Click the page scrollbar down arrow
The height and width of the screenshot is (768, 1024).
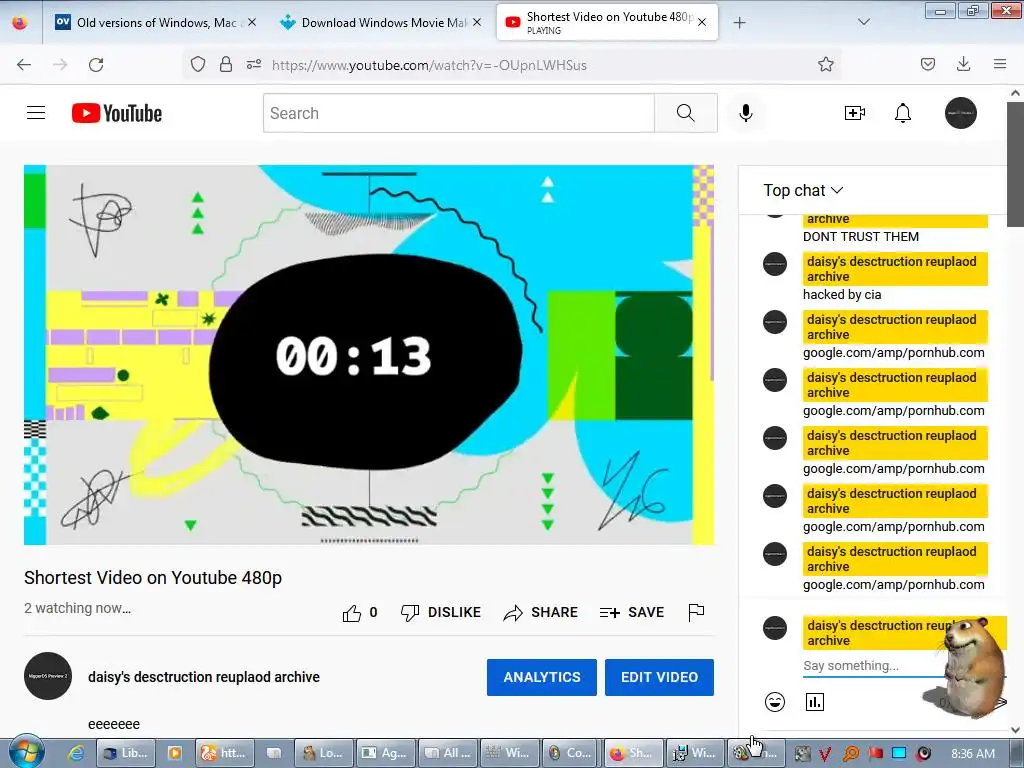pos(1016,729)
